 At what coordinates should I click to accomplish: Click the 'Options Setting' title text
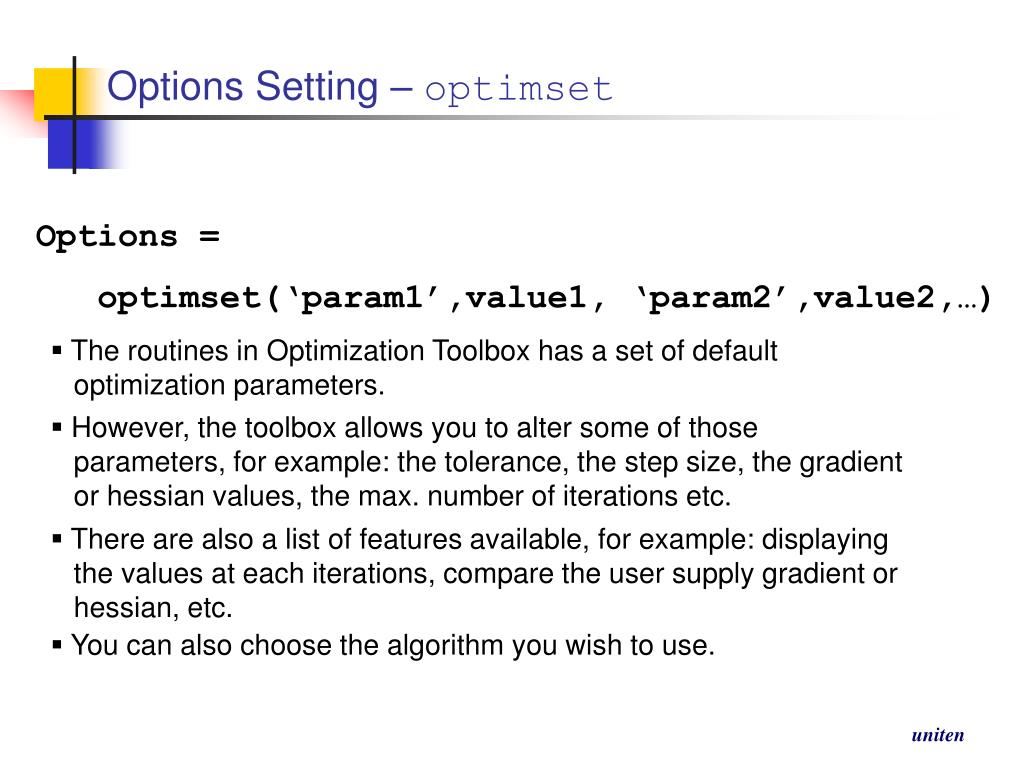(242, 87)
